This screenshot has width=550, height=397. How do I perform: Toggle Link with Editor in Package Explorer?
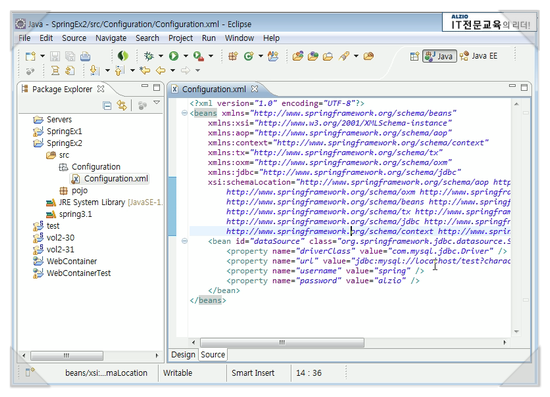click(122, 105)
